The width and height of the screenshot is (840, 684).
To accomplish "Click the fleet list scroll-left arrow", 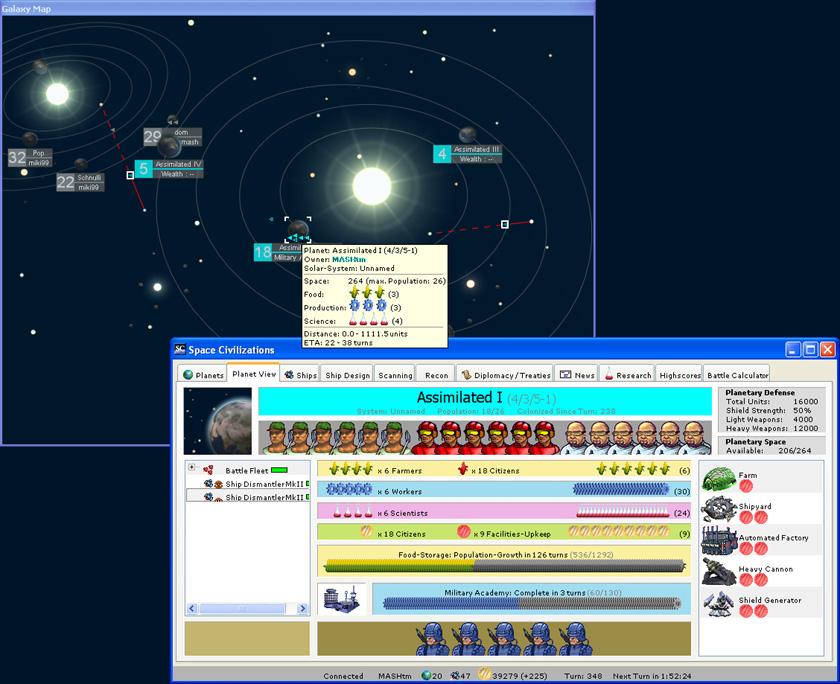I will 192,608.
